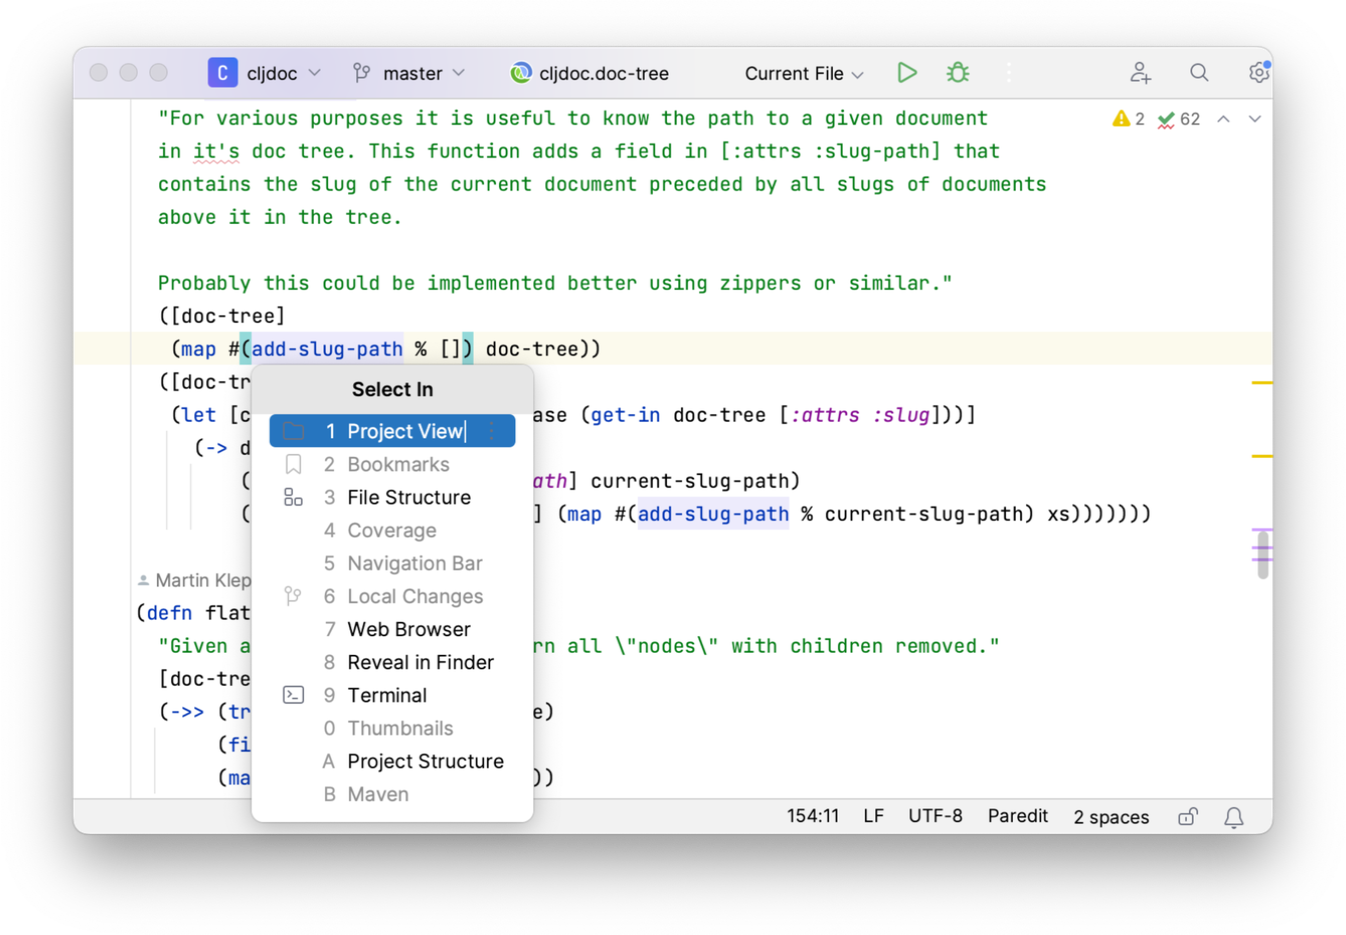Click the Terminal icon in Select In list
The image size is (1346, 935).
(293, 695)
